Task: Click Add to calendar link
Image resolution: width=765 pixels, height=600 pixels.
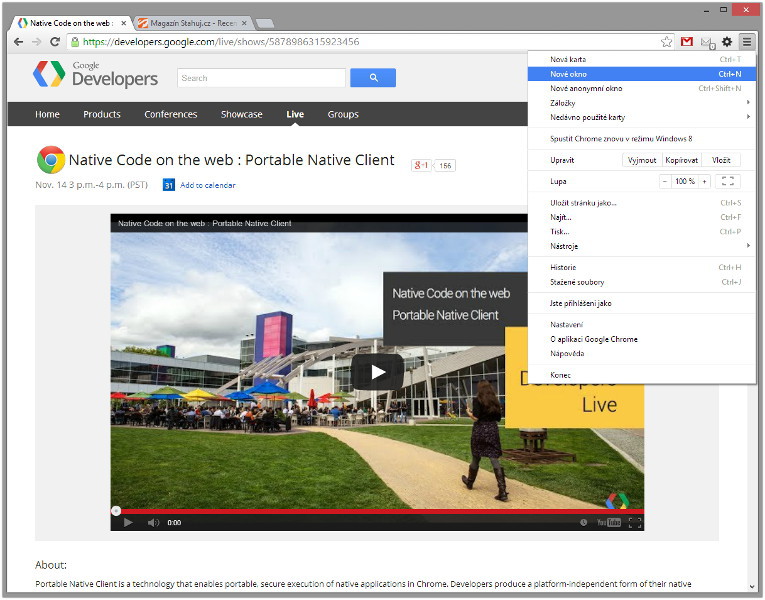Action: tap(208, 185)
